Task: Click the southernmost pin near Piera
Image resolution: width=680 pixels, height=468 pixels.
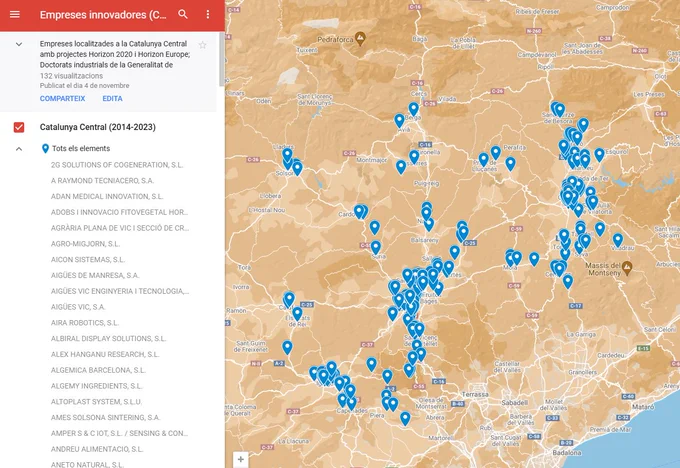Action: click(x=405, y=418)
